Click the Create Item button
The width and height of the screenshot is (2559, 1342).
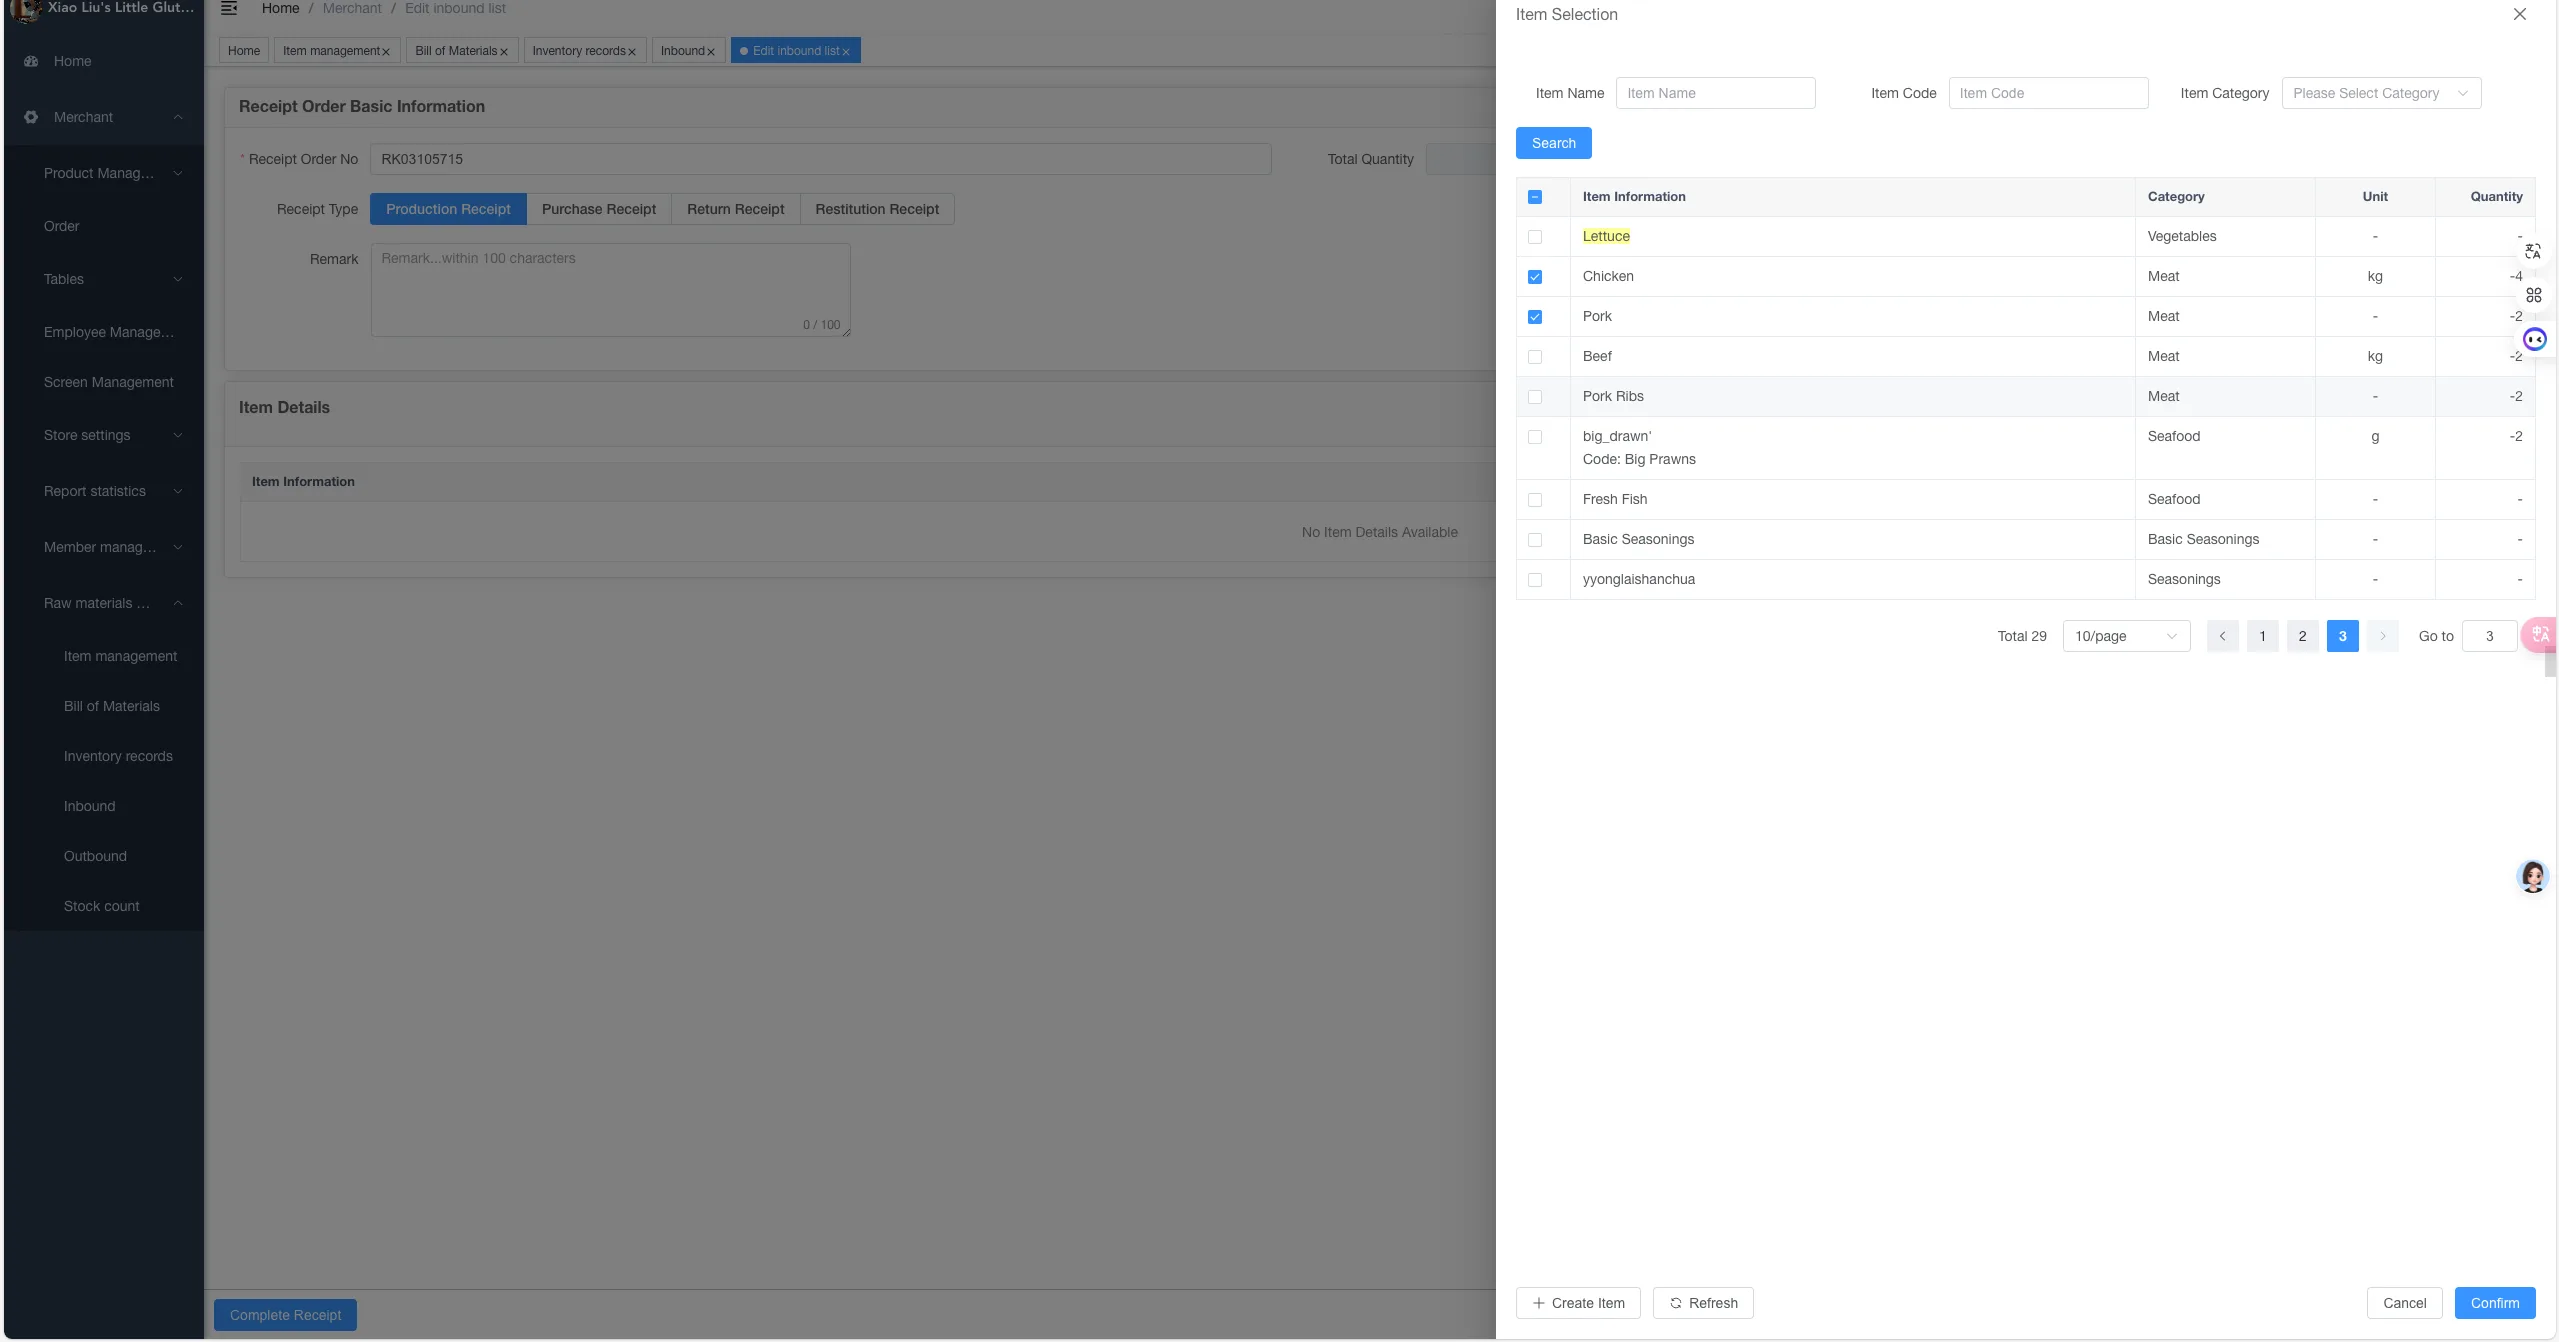click(1578, 1303)
